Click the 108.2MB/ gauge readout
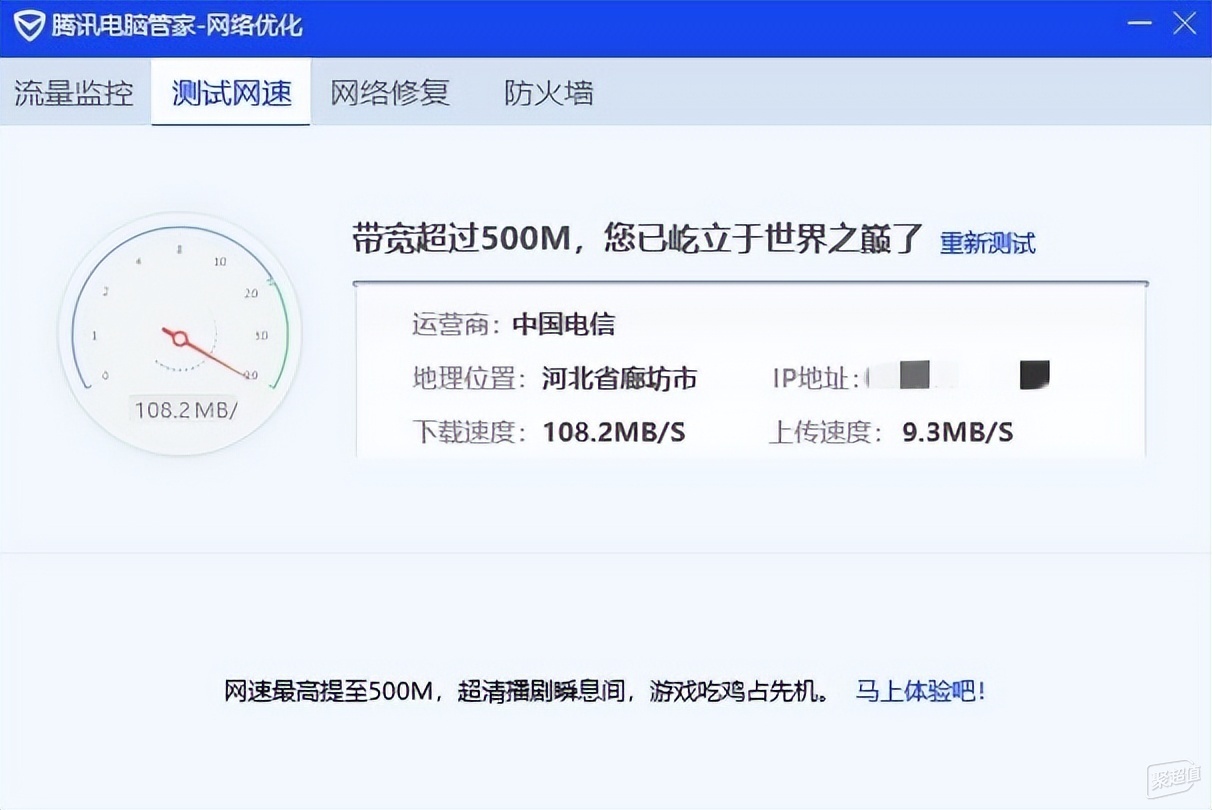1212x810 pixels. coord(186,410)
